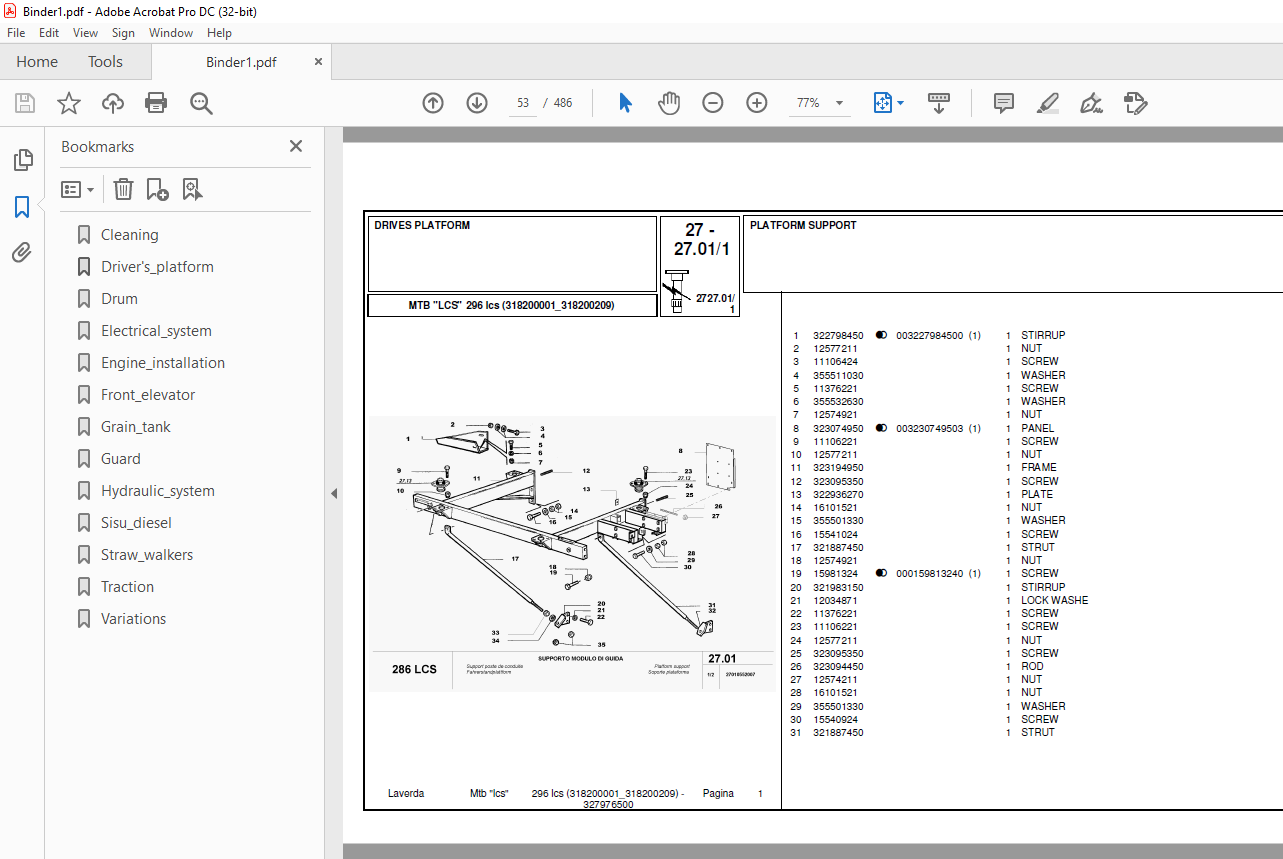
Task: Open the Front_elevator bookmark
Action: pos(148,395)
